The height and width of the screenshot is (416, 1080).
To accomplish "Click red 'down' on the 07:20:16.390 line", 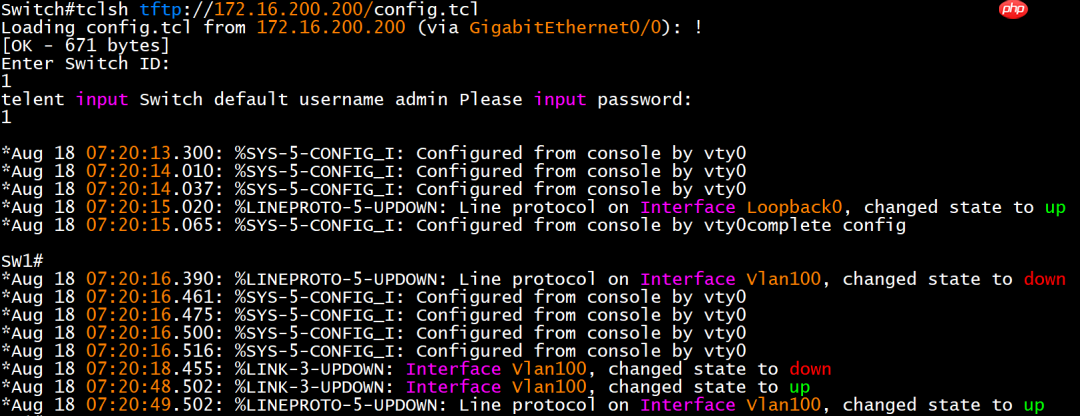I will pyautogui.click(x=1045, y=279).
